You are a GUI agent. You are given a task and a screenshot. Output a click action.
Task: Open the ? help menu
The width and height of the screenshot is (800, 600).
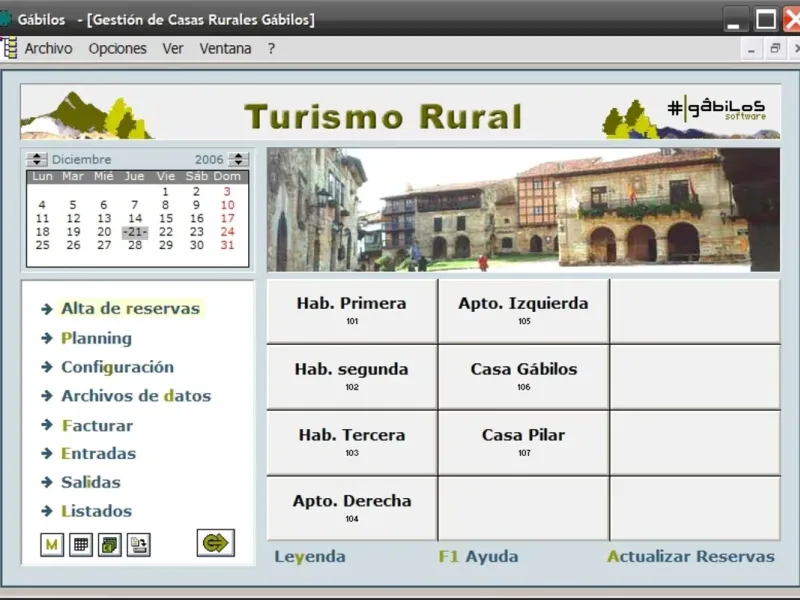click(x=271, y=48)
